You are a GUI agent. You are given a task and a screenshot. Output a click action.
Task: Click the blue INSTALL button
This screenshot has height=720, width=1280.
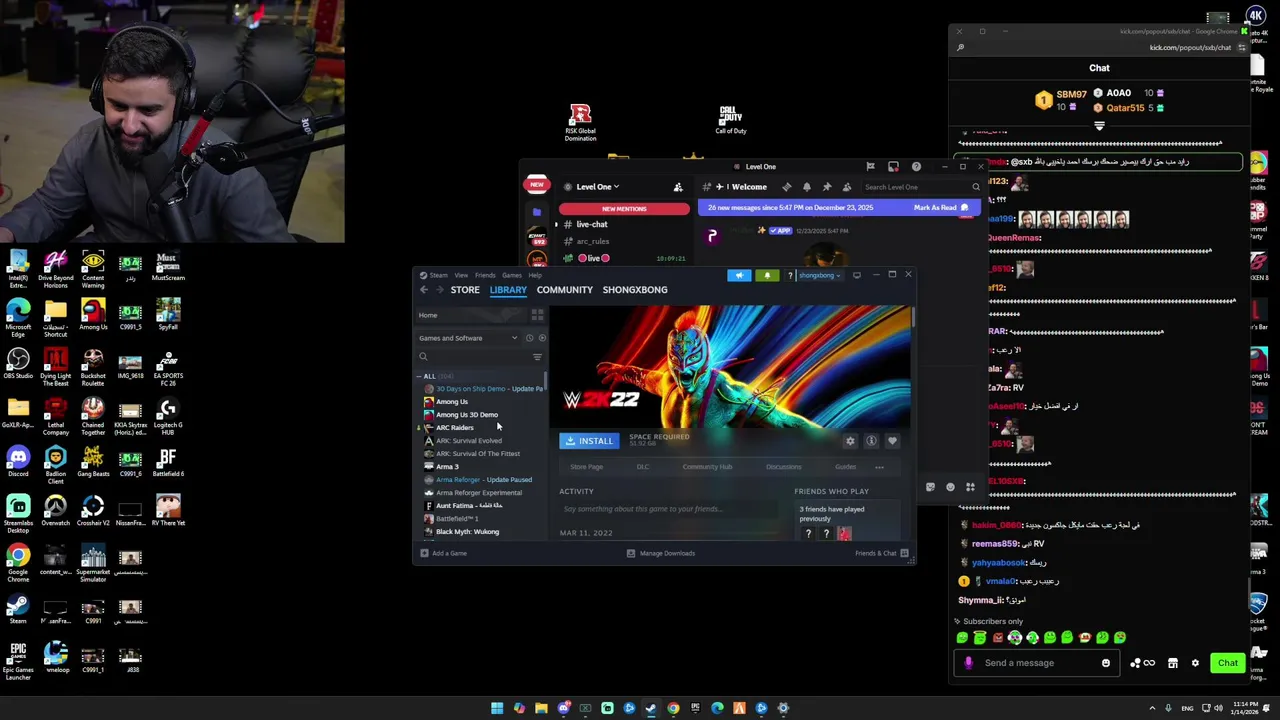[588, 441]
